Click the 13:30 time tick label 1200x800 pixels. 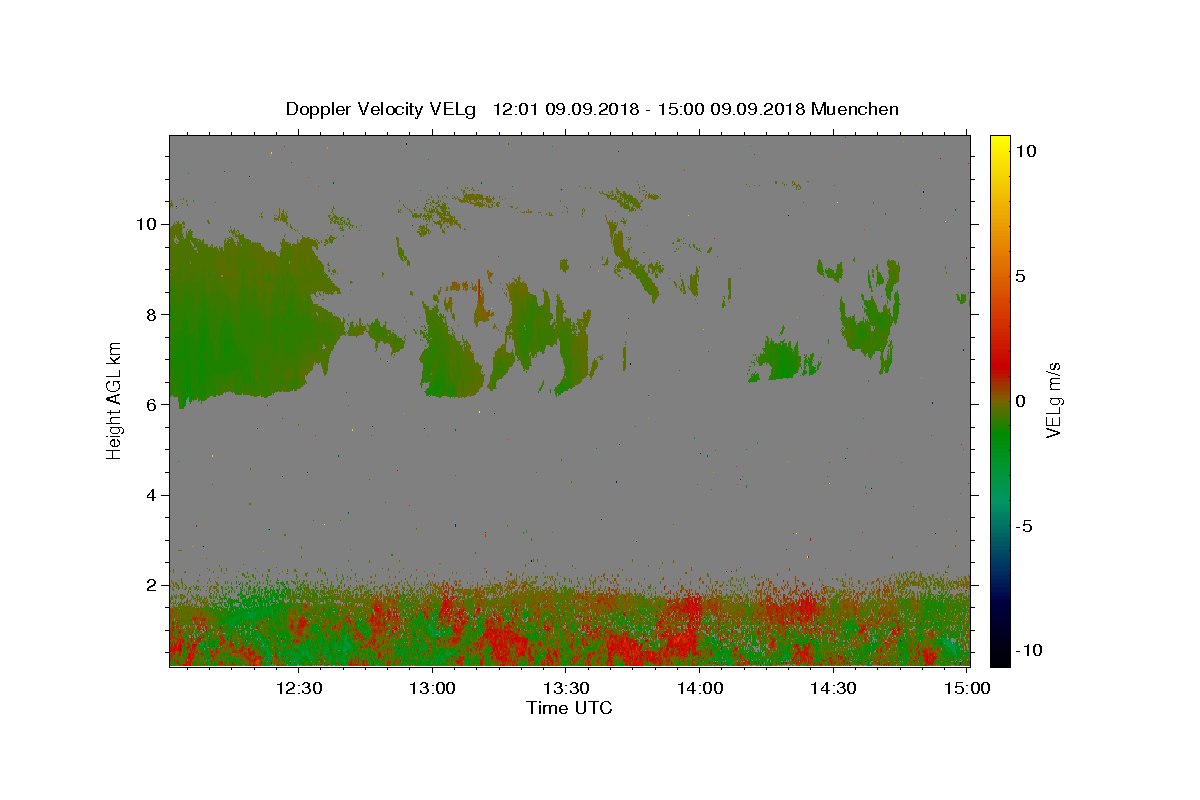click(x=566, y=688)
